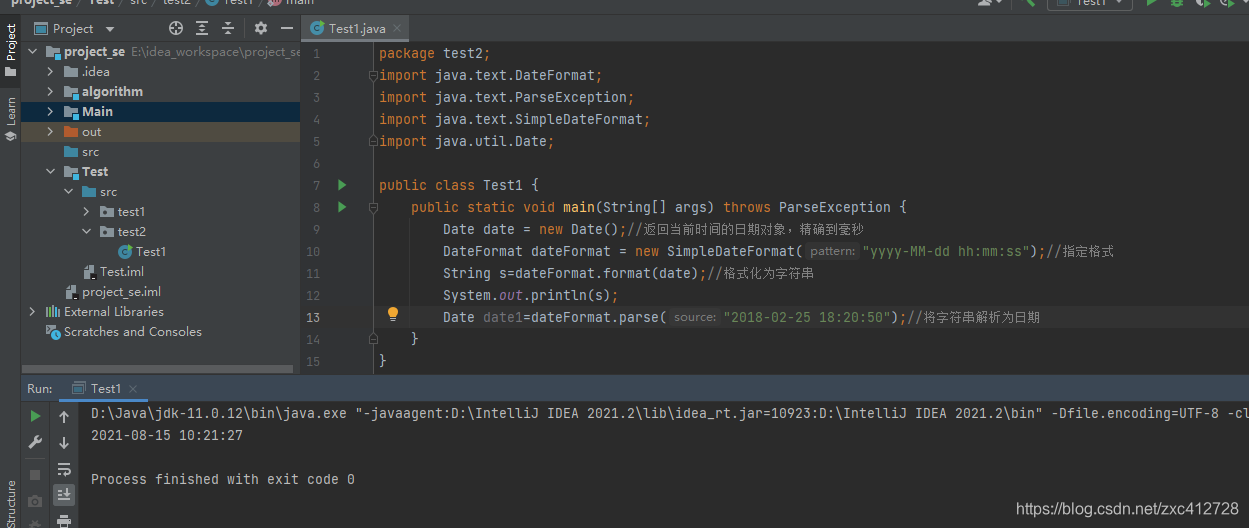The width and height of the screenshot is (1249, 528).
Task: Click line number 13 in the gutter
Action: [313, 317]
